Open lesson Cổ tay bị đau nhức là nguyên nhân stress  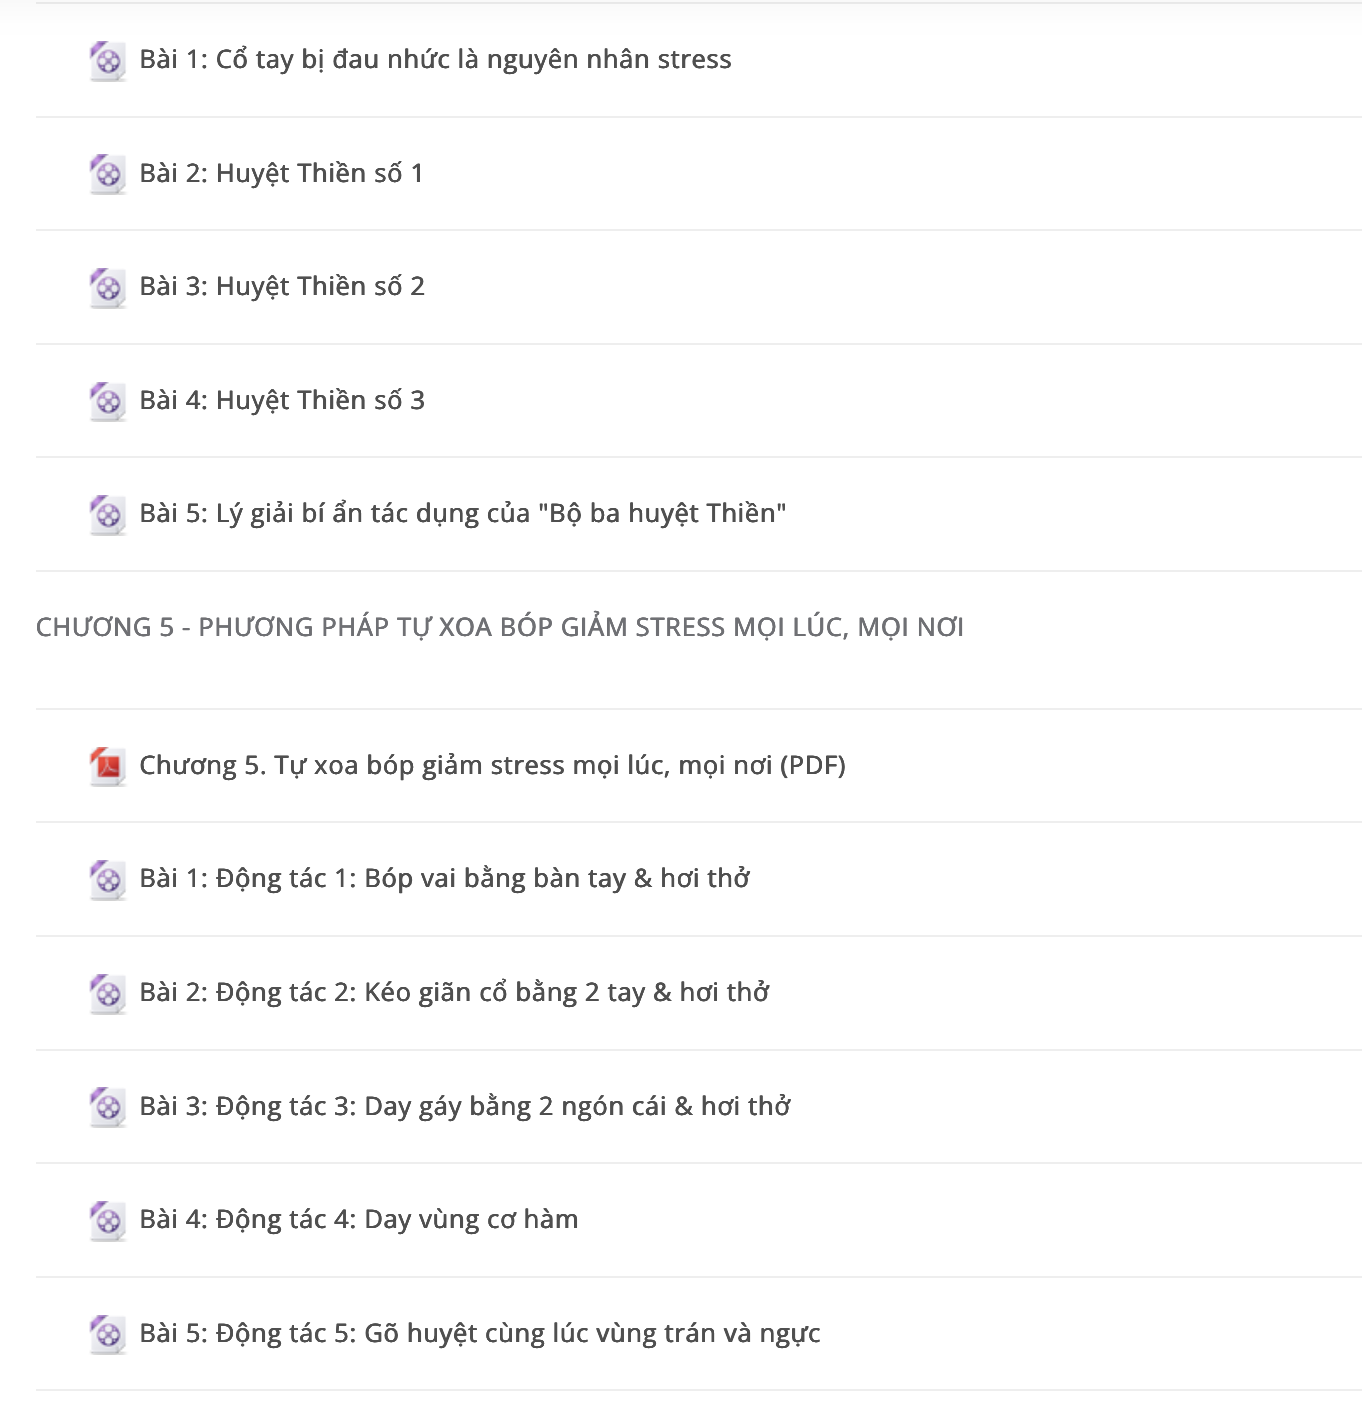(x=435, y=60)
